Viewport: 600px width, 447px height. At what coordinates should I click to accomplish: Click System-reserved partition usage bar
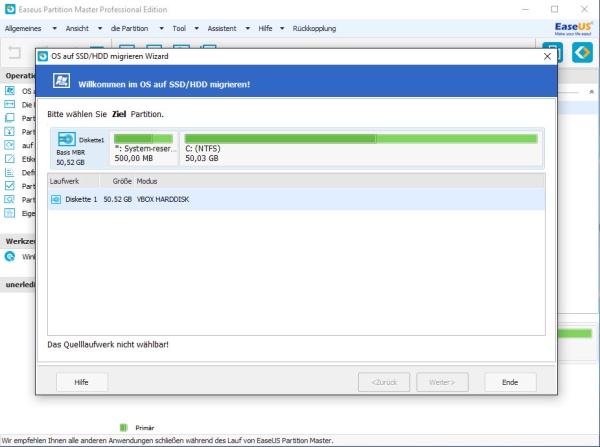[x=143, y=139]
